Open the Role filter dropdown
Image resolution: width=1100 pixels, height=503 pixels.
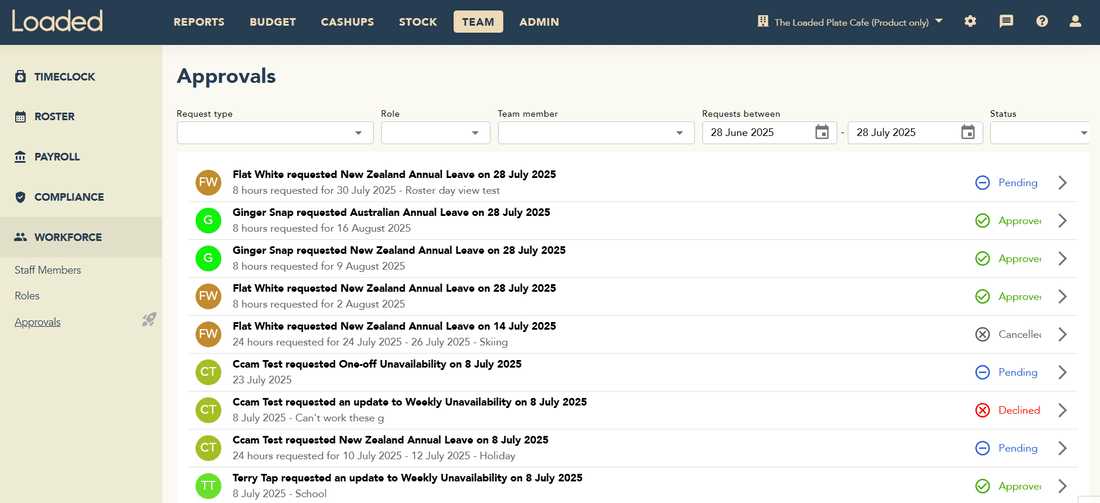(436, 133)
